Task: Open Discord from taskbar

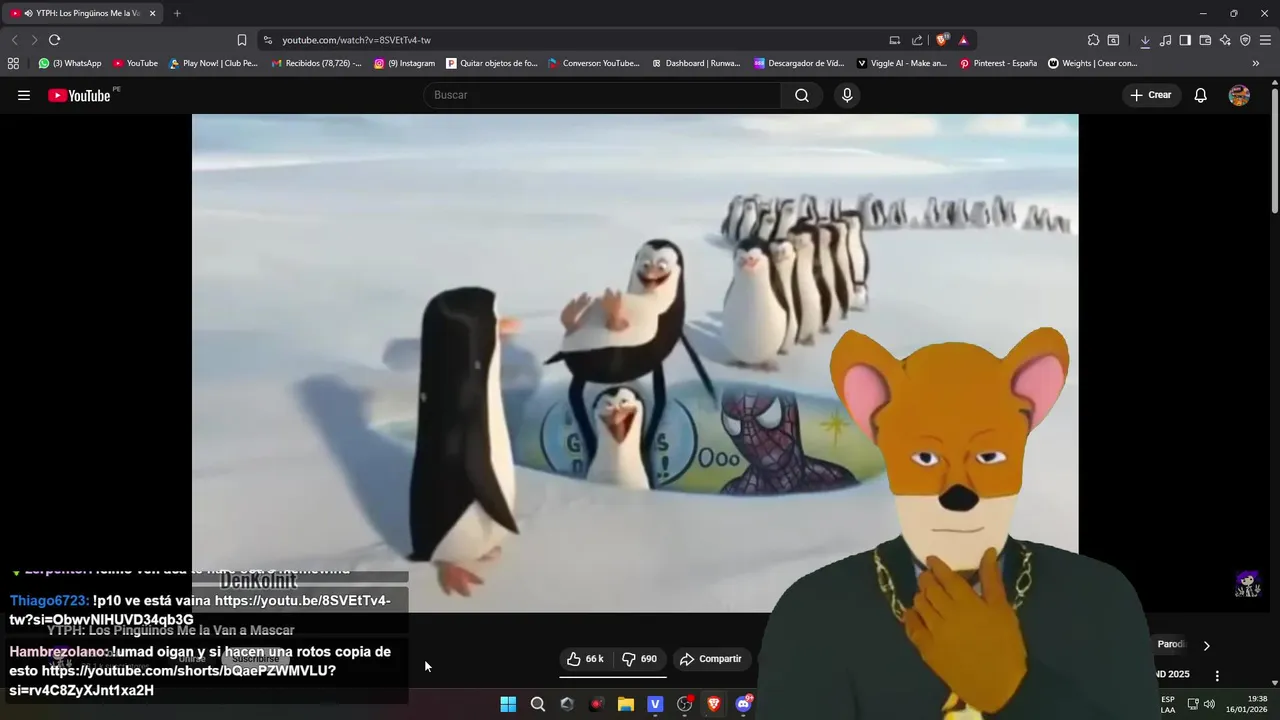Action: tap(743, 704)
